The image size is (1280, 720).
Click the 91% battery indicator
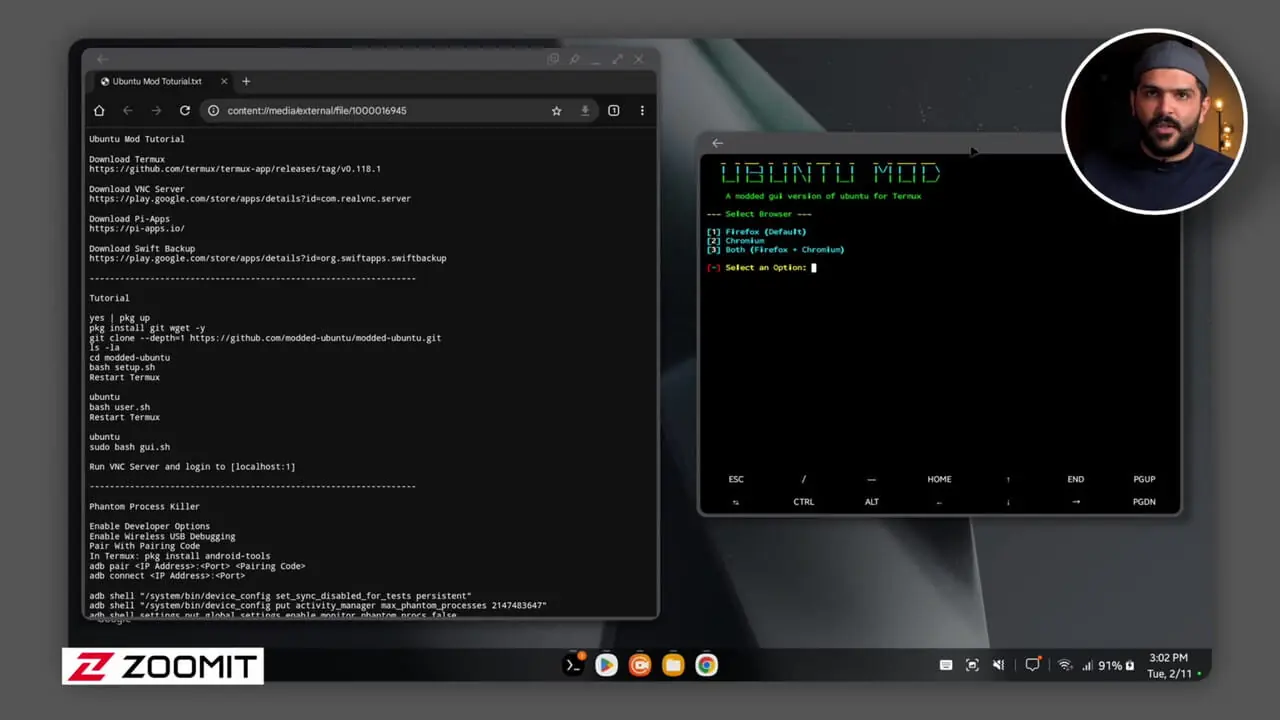1115,665
